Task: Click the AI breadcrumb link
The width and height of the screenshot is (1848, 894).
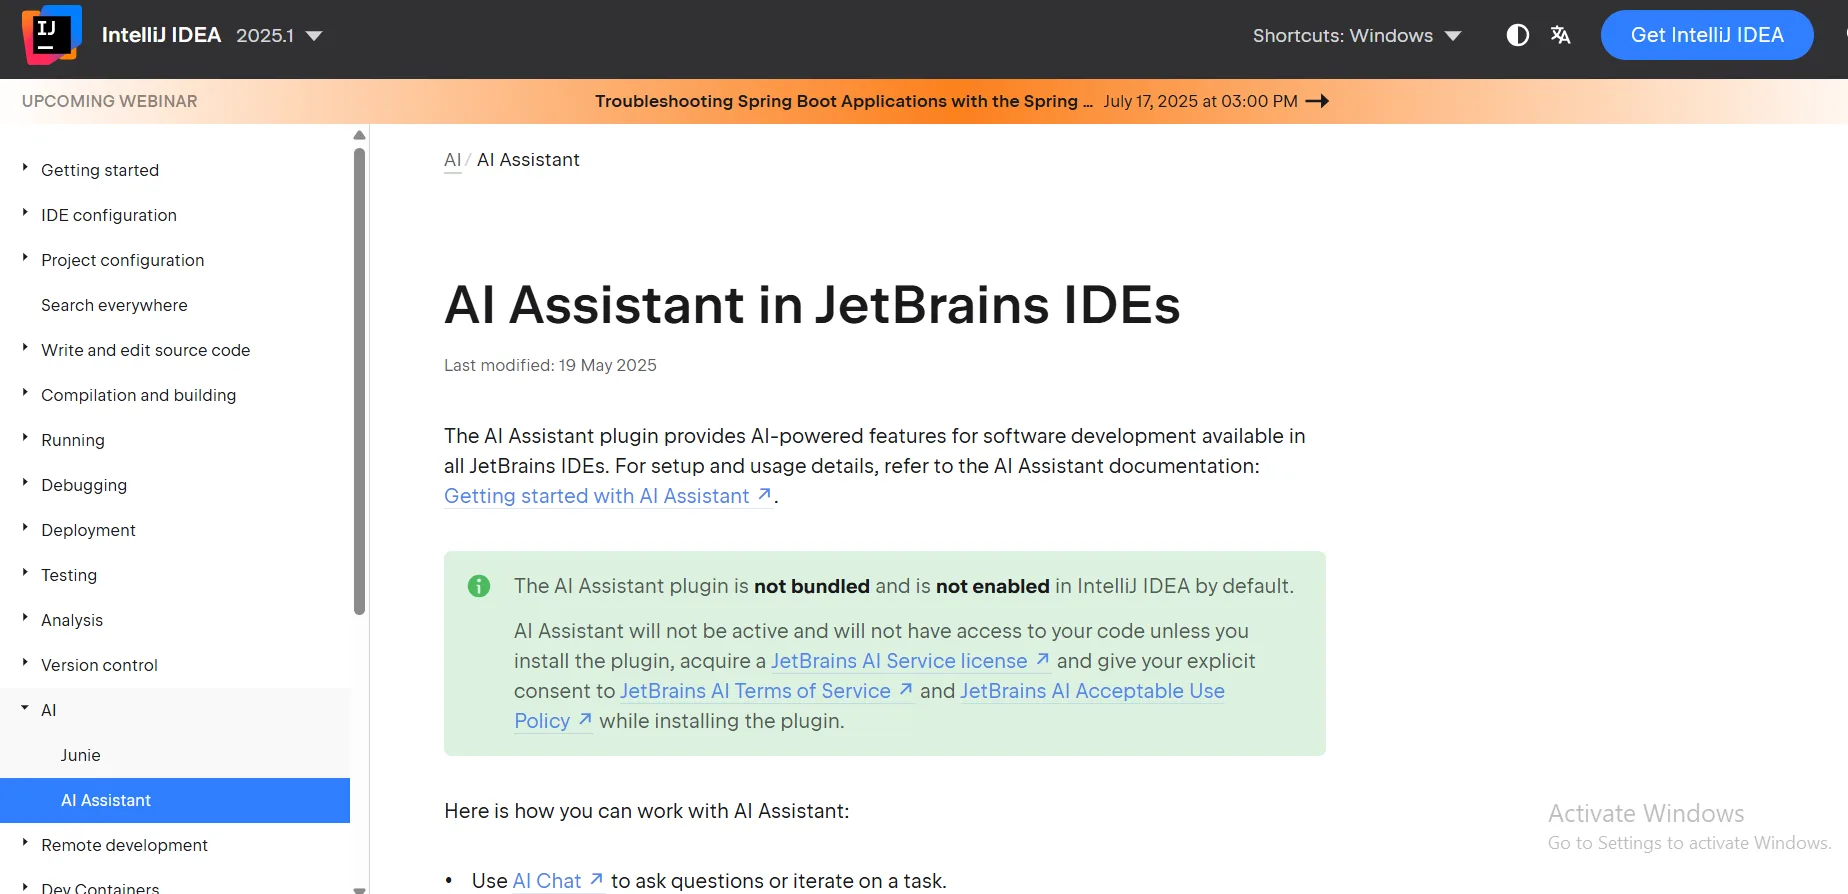Action: click(452, 160)
